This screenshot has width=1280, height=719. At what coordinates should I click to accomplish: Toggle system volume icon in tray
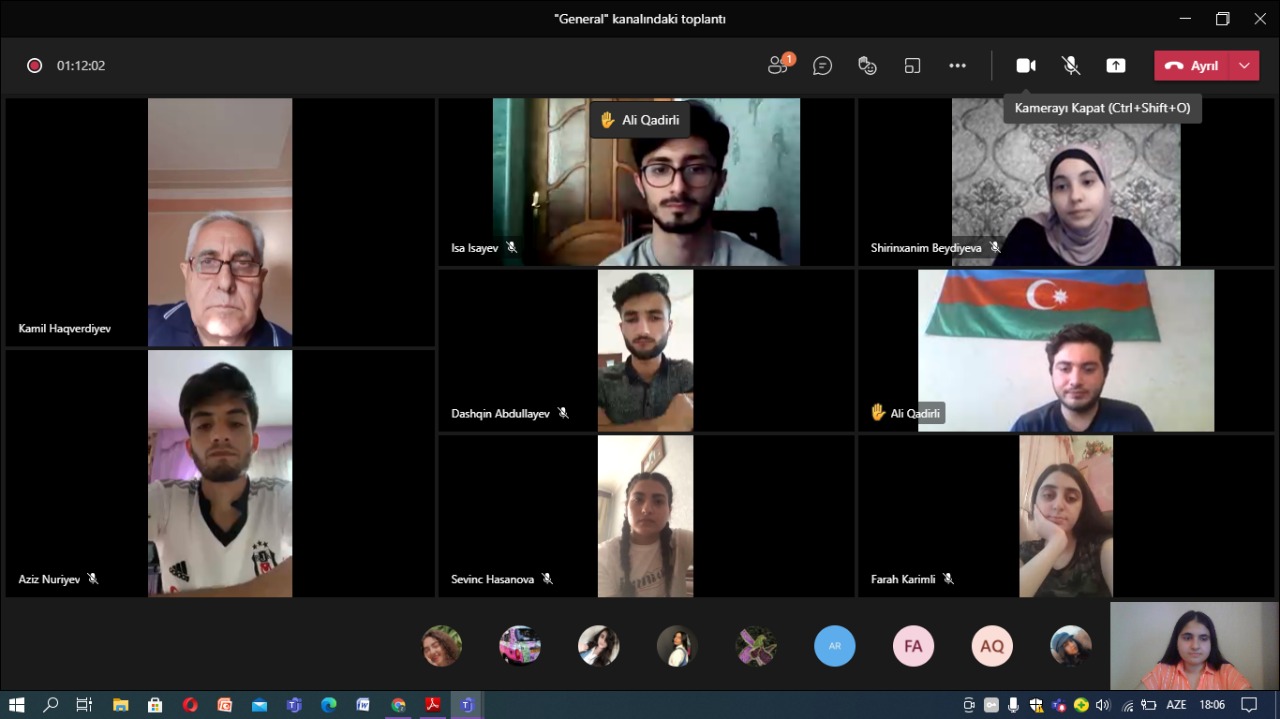coord(1103,705)
